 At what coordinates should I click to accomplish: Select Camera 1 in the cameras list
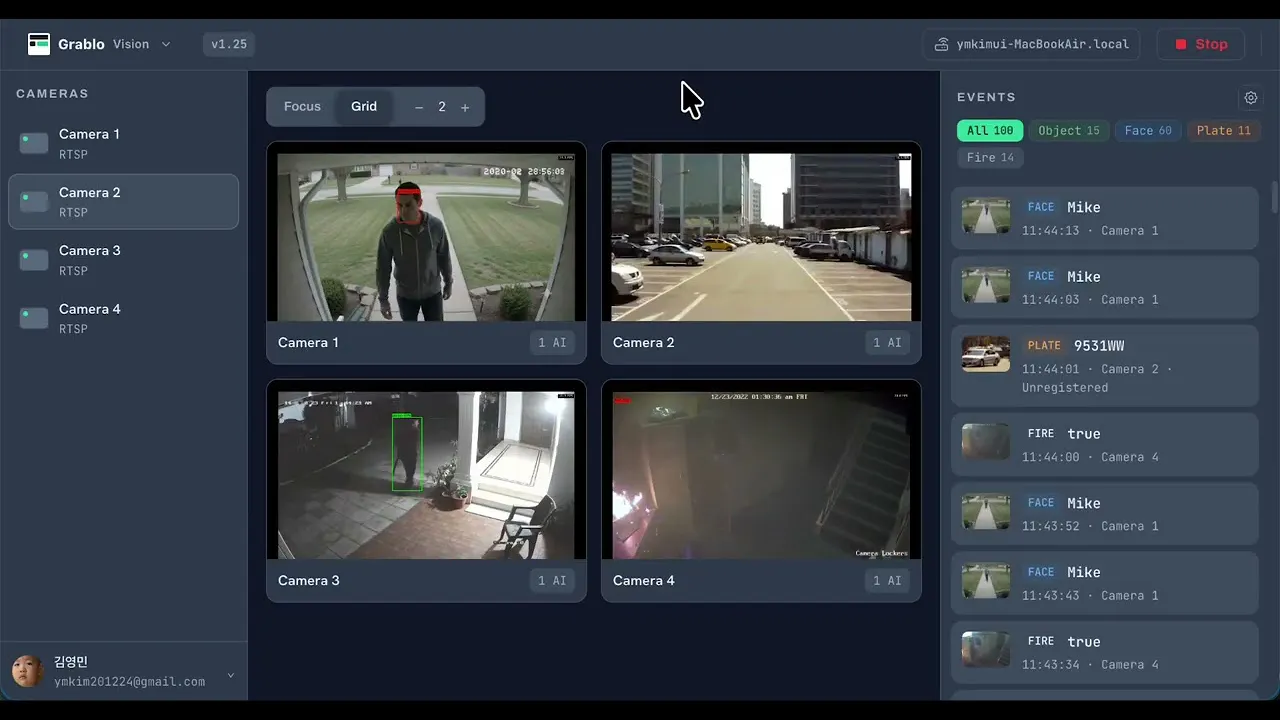[124, 143]
